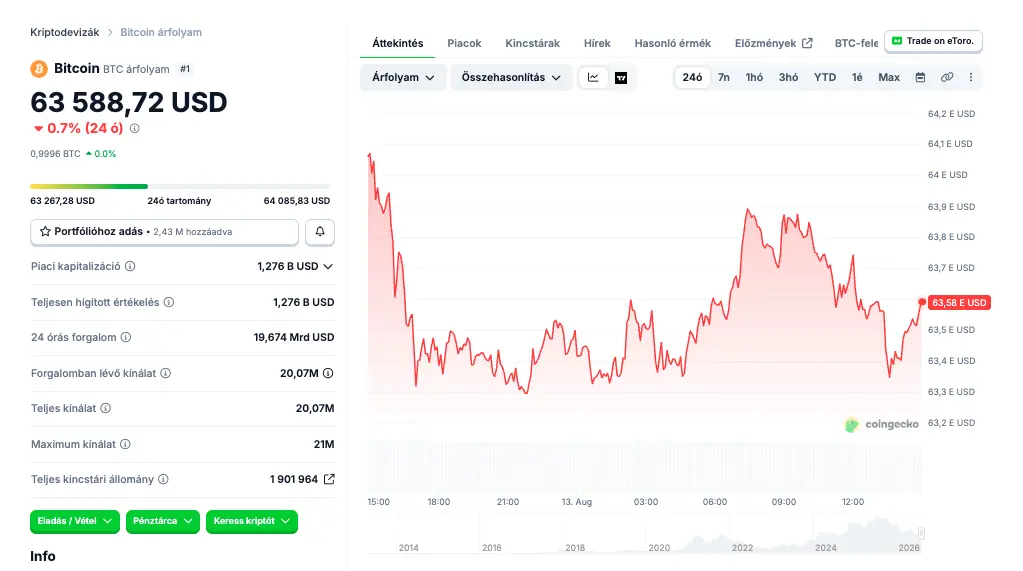1023x571 pixels.
Task: Show info for Piaci kapitalizáció
Action: click(130, 266)
